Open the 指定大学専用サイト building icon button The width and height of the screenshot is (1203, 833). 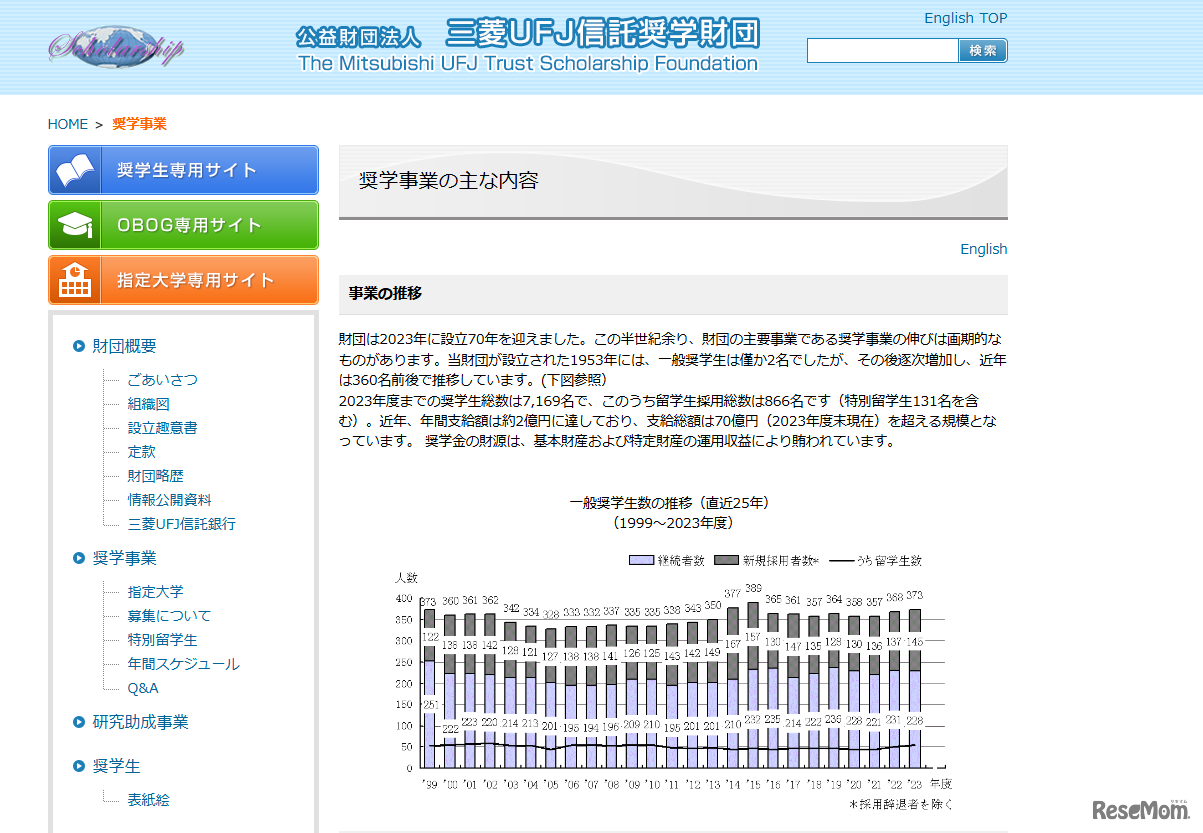(x=183, y=280)
